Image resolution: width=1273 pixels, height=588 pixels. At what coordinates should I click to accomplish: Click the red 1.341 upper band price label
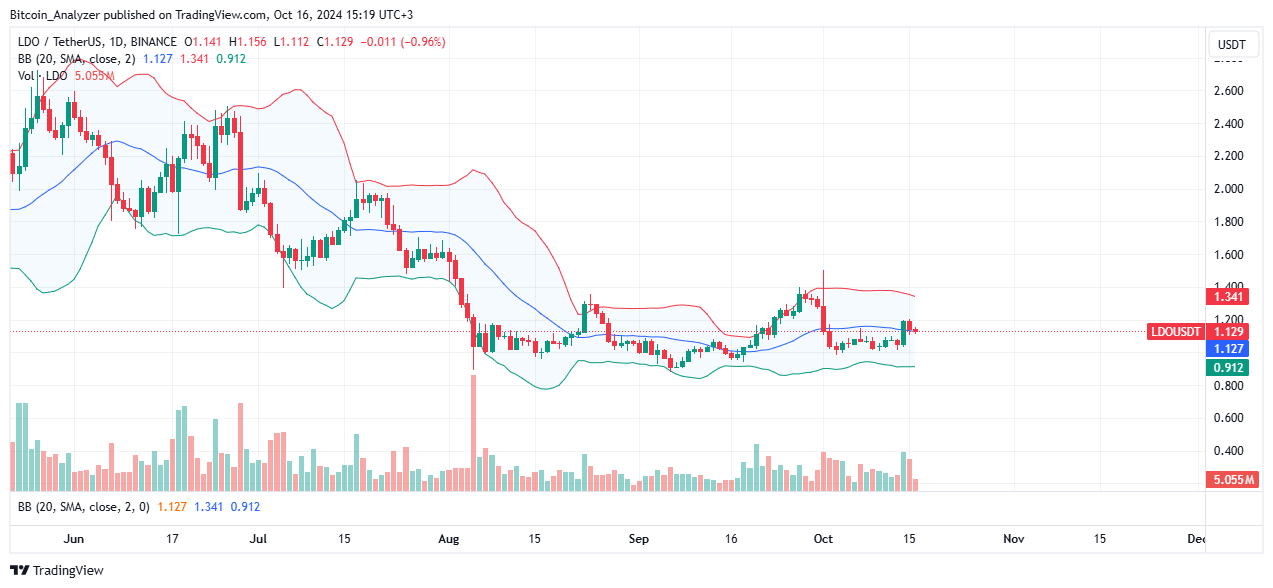click(1229, 297)
